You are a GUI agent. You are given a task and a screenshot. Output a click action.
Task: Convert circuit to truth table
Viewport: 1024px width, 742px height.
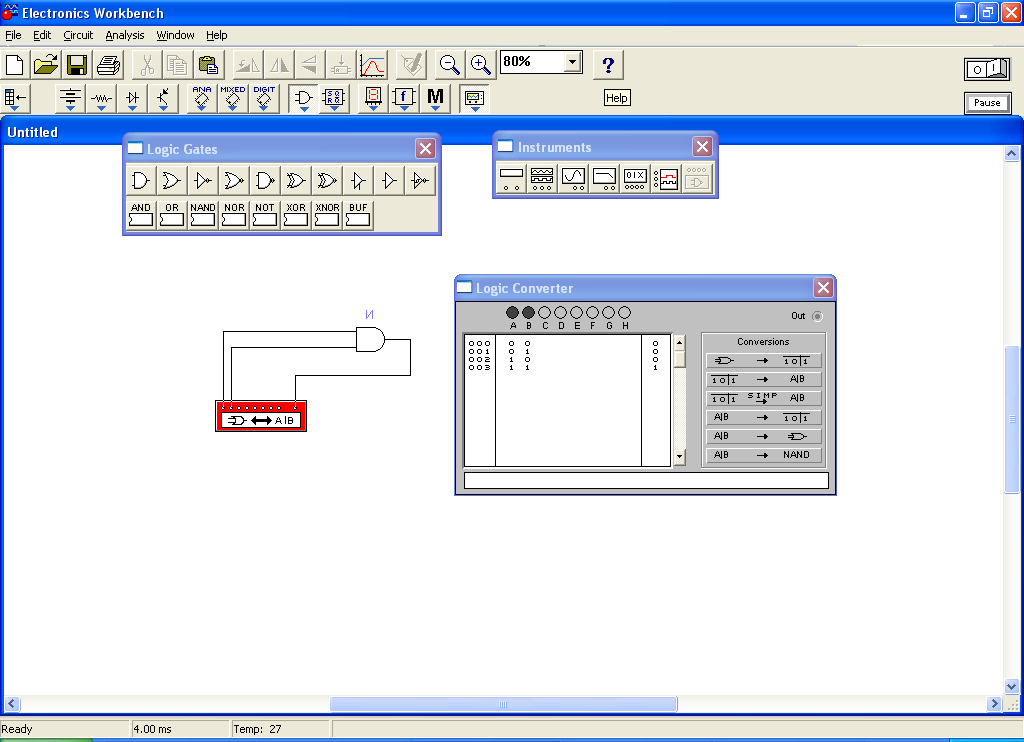(x=763, y=361)
